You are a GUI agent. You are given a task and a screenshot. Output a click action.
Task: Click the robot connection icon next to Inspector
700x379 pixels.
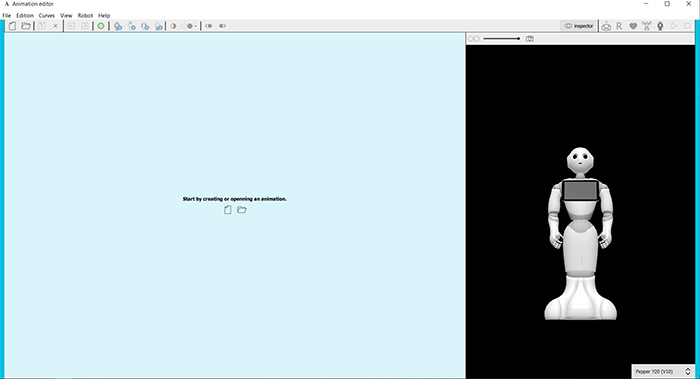[x=606, y=26]
